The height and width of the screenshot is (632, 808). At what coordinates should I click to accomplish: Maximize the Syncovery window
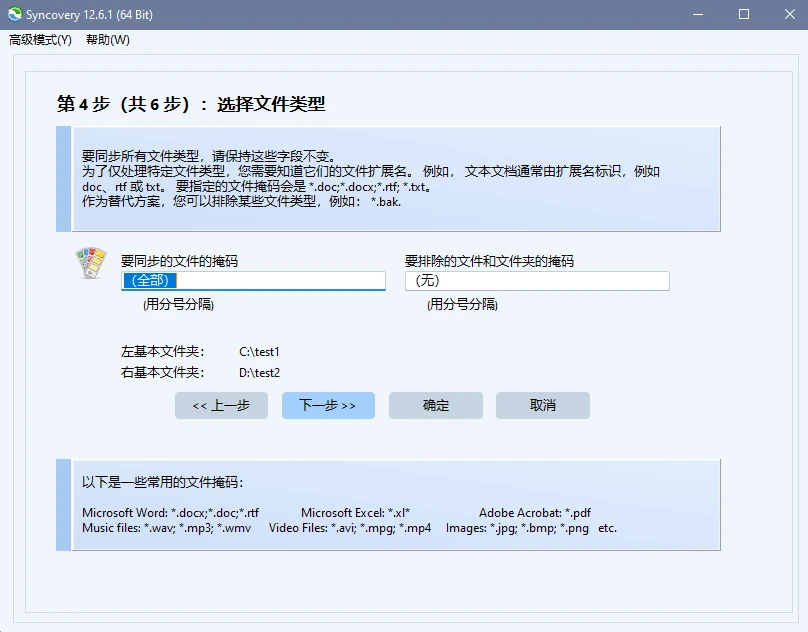(x=744, y=14)
